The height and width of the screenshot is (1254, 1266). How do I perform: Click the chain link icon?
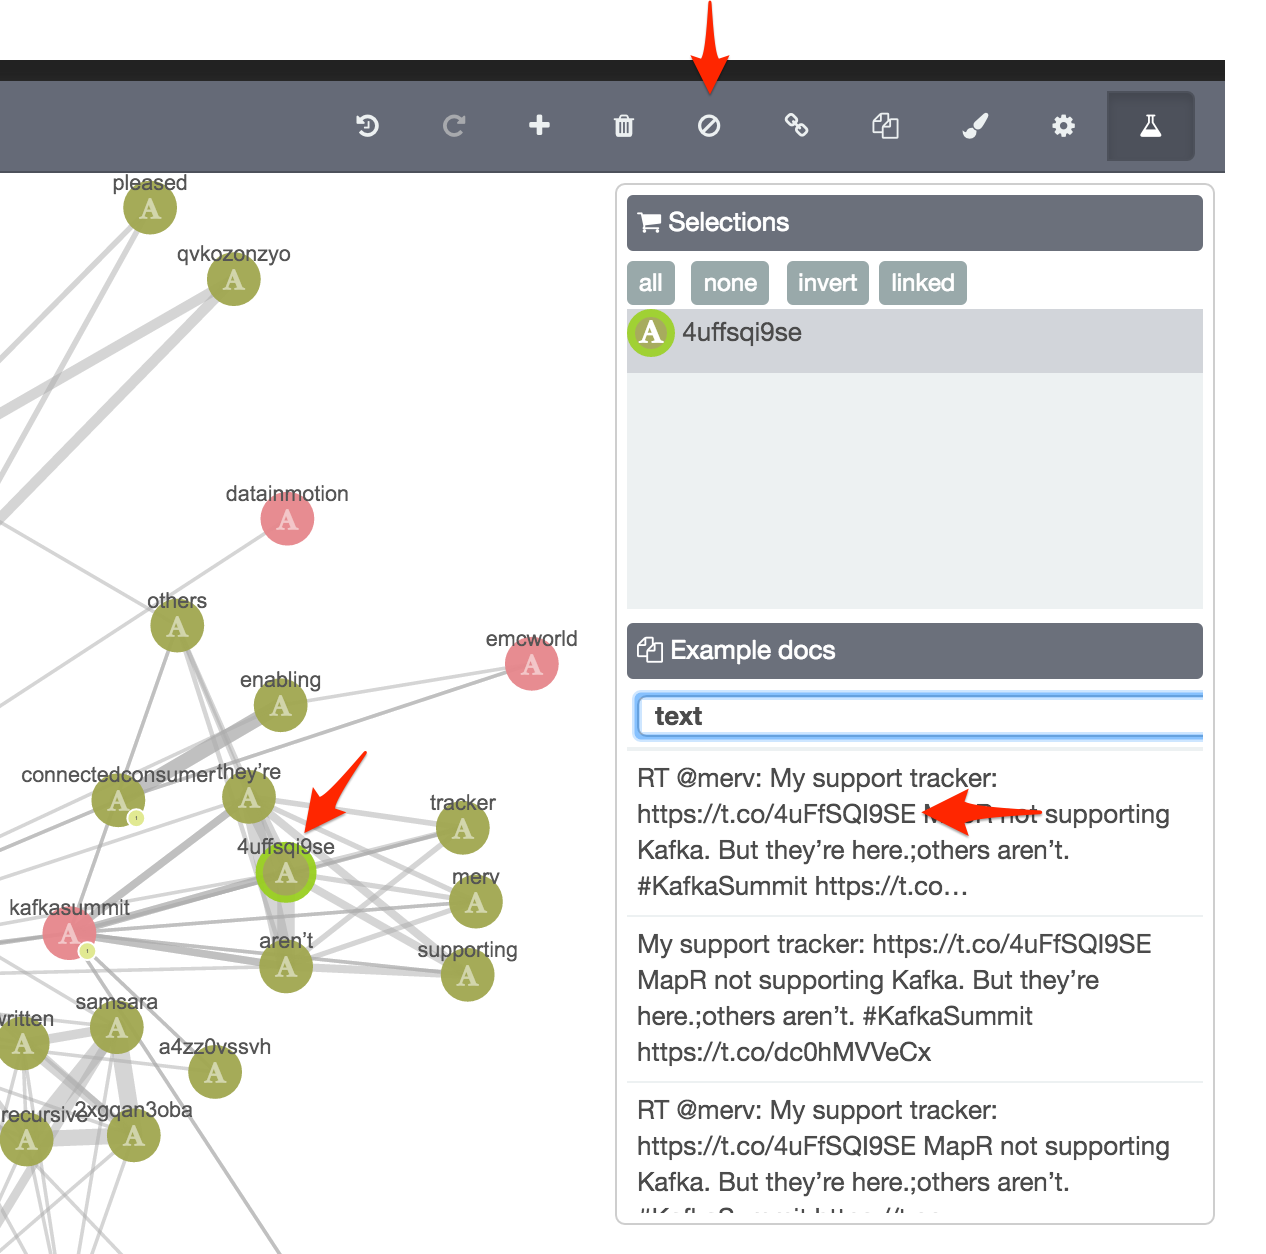pos(796,126)
